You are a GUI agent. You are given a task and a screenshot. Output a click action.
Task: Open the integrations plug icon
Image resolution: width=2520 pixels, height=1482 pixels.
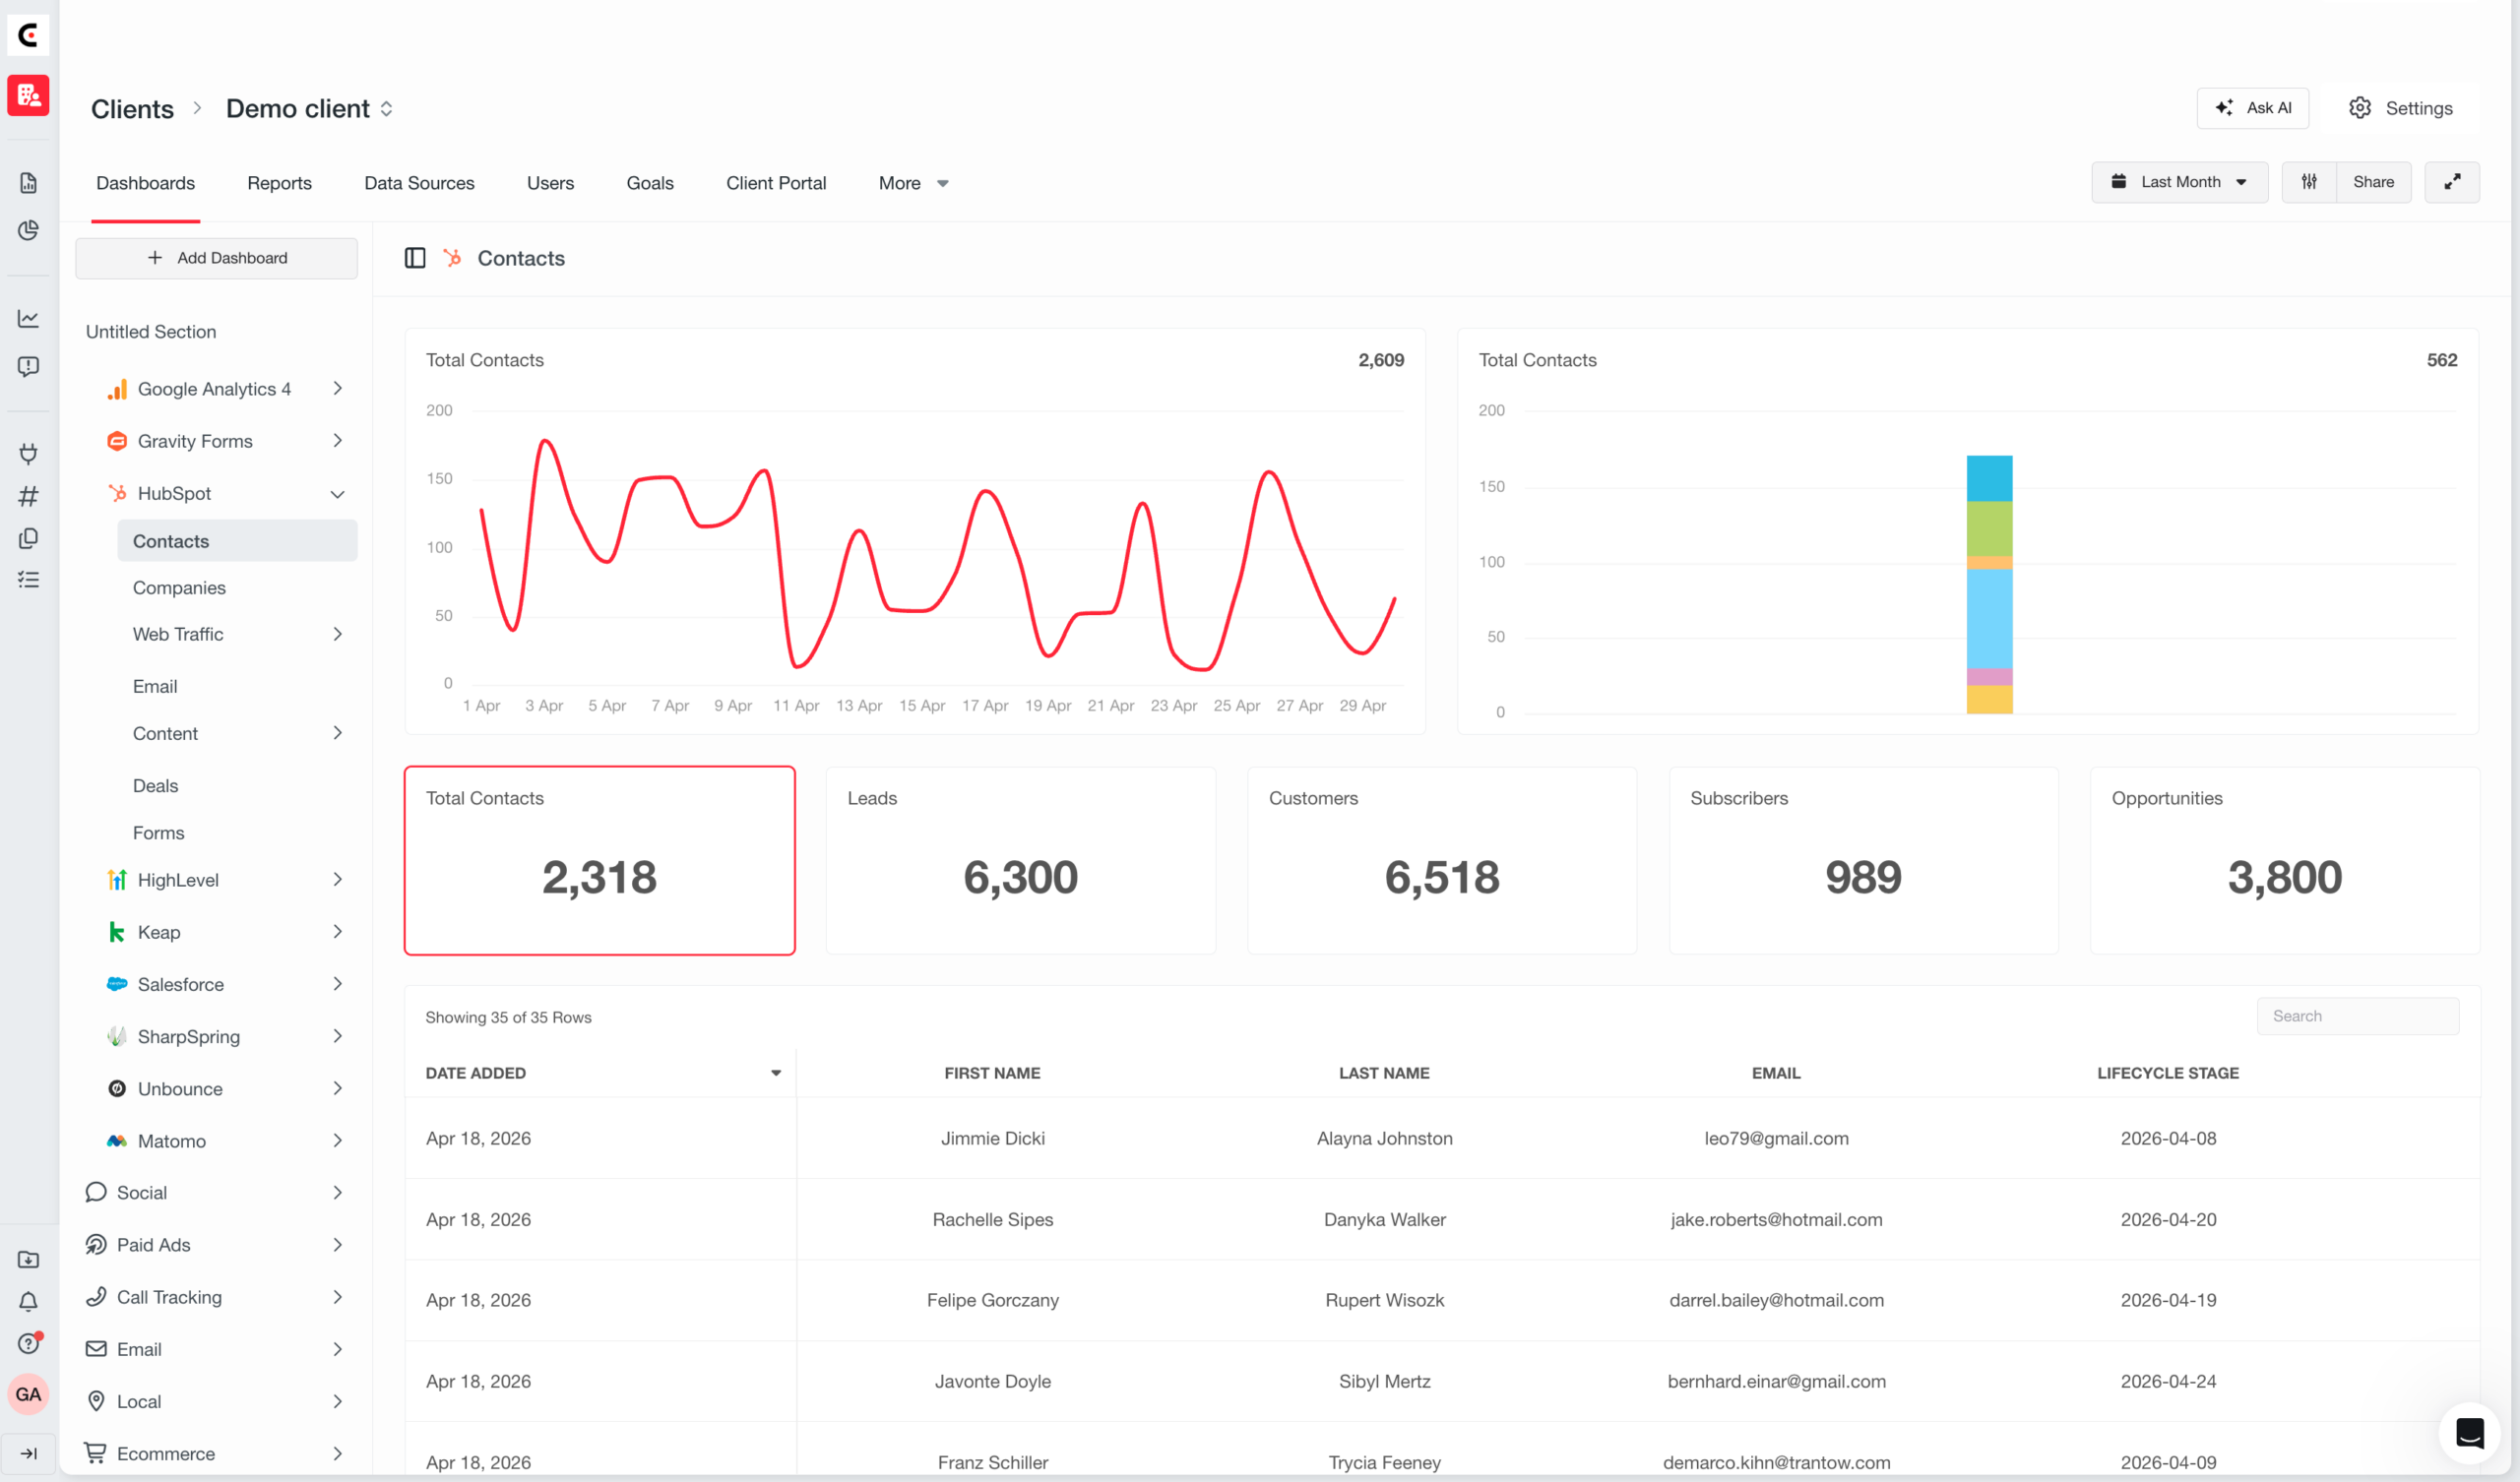pos(28,454)
